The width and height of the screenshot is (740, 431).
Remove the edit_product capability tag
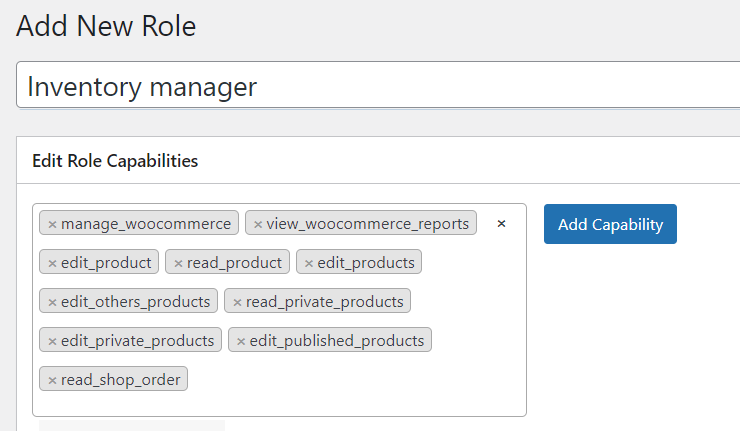tap(52, 263)
